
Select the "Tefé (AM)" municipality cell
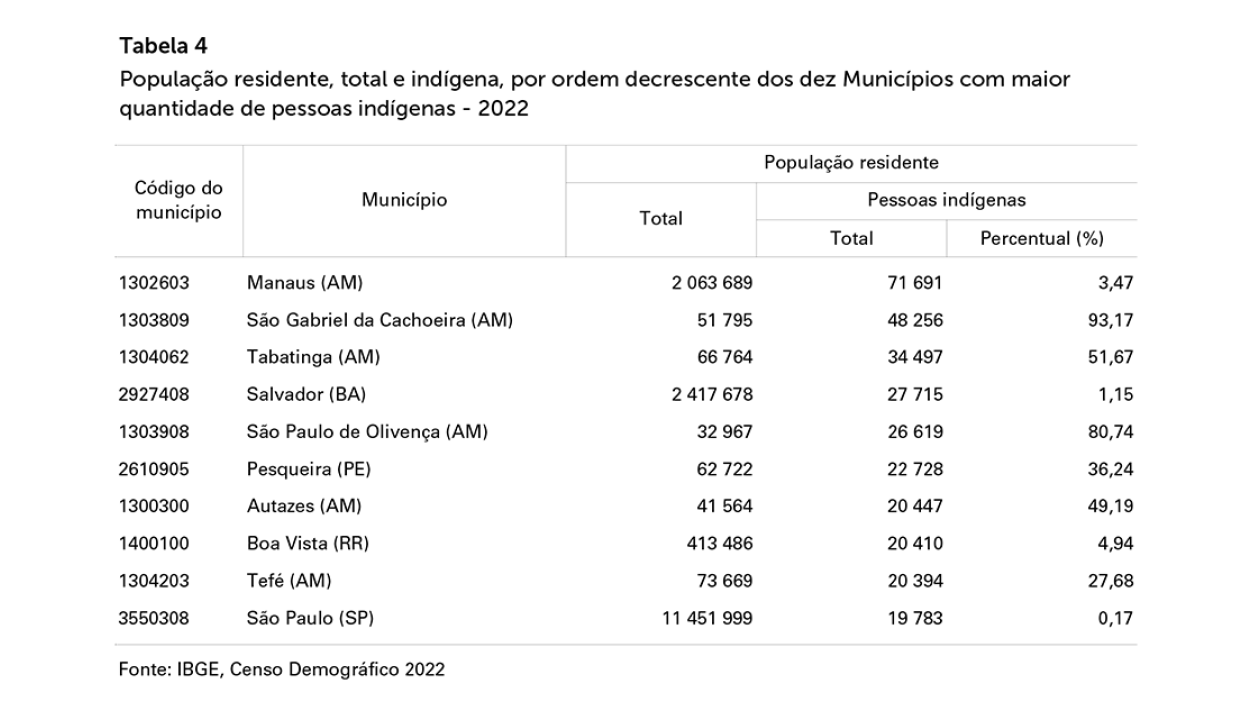289,580
